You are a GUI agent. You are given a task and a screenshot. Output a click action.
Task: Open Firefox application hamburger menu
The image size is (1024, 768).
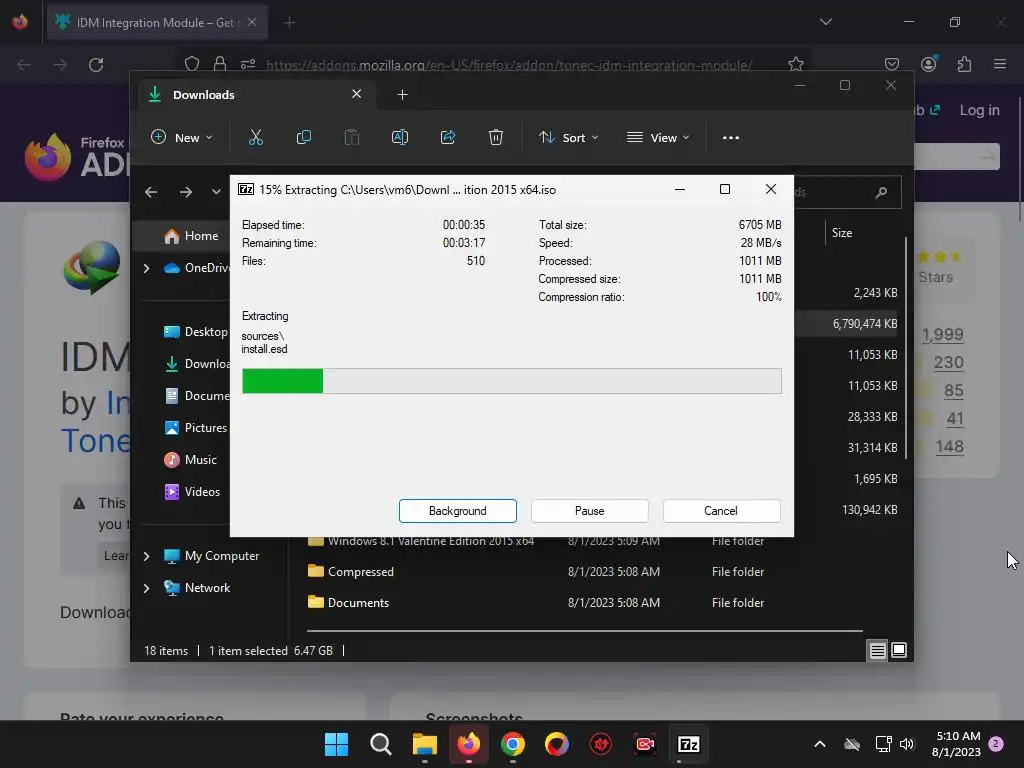(1000, 64)
